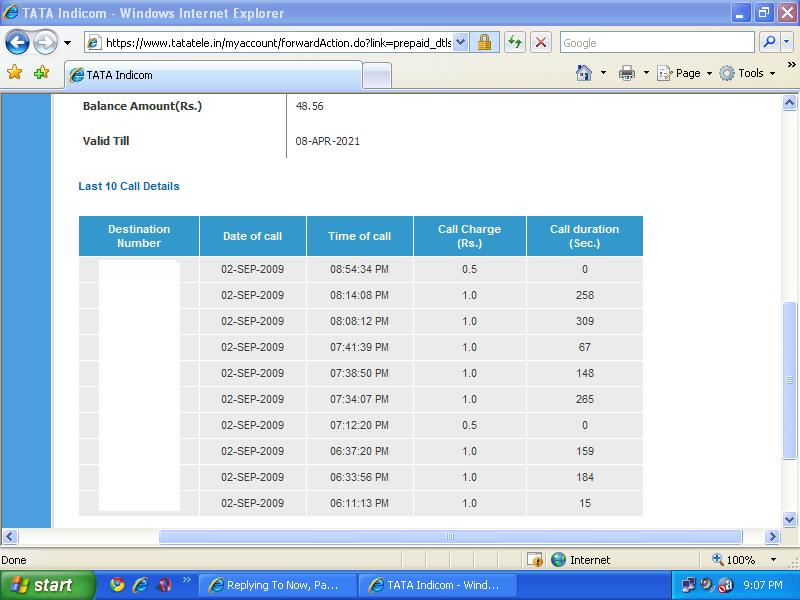
Task: Launch Opera from Quick Launch
Action: [164, 585]
